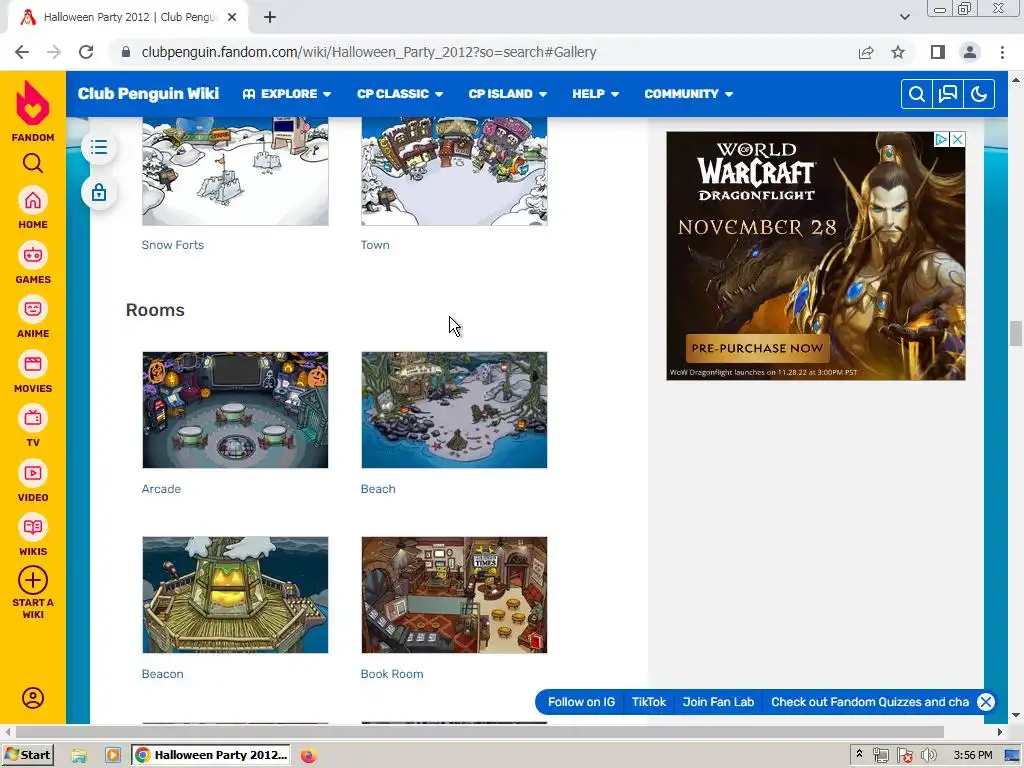Click Check out Fandom Quizzes link
1024x768 pixels.
[x=870, y=702]
